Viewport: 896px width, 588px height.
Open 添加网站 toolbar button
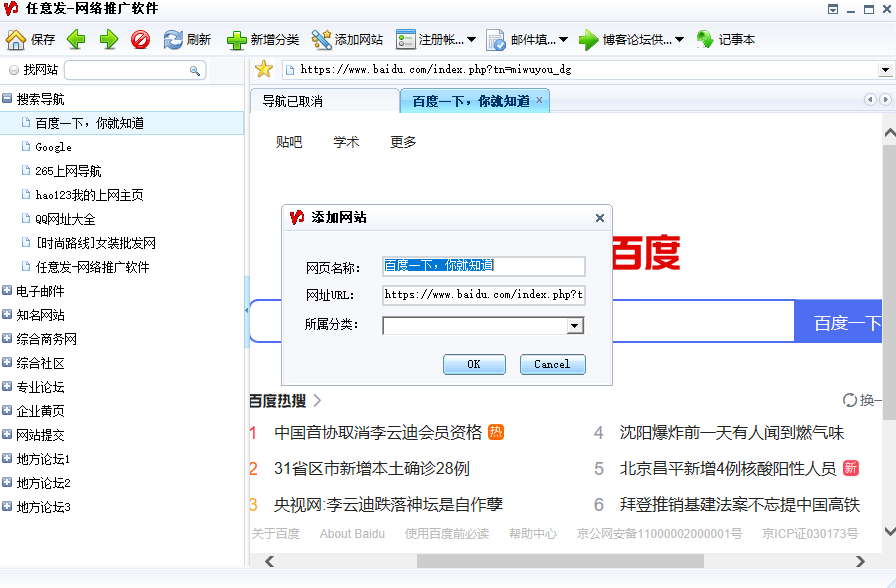point(347,39)
